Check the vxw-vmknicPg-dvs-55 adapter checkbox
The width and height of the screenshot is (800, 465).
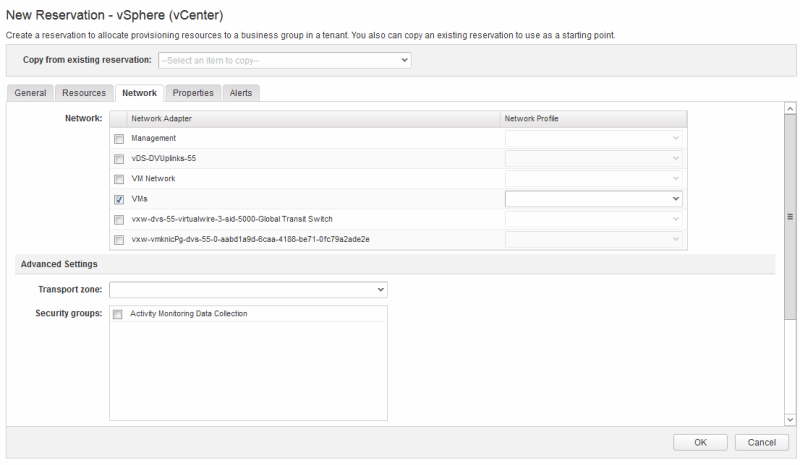pos(119,240)
